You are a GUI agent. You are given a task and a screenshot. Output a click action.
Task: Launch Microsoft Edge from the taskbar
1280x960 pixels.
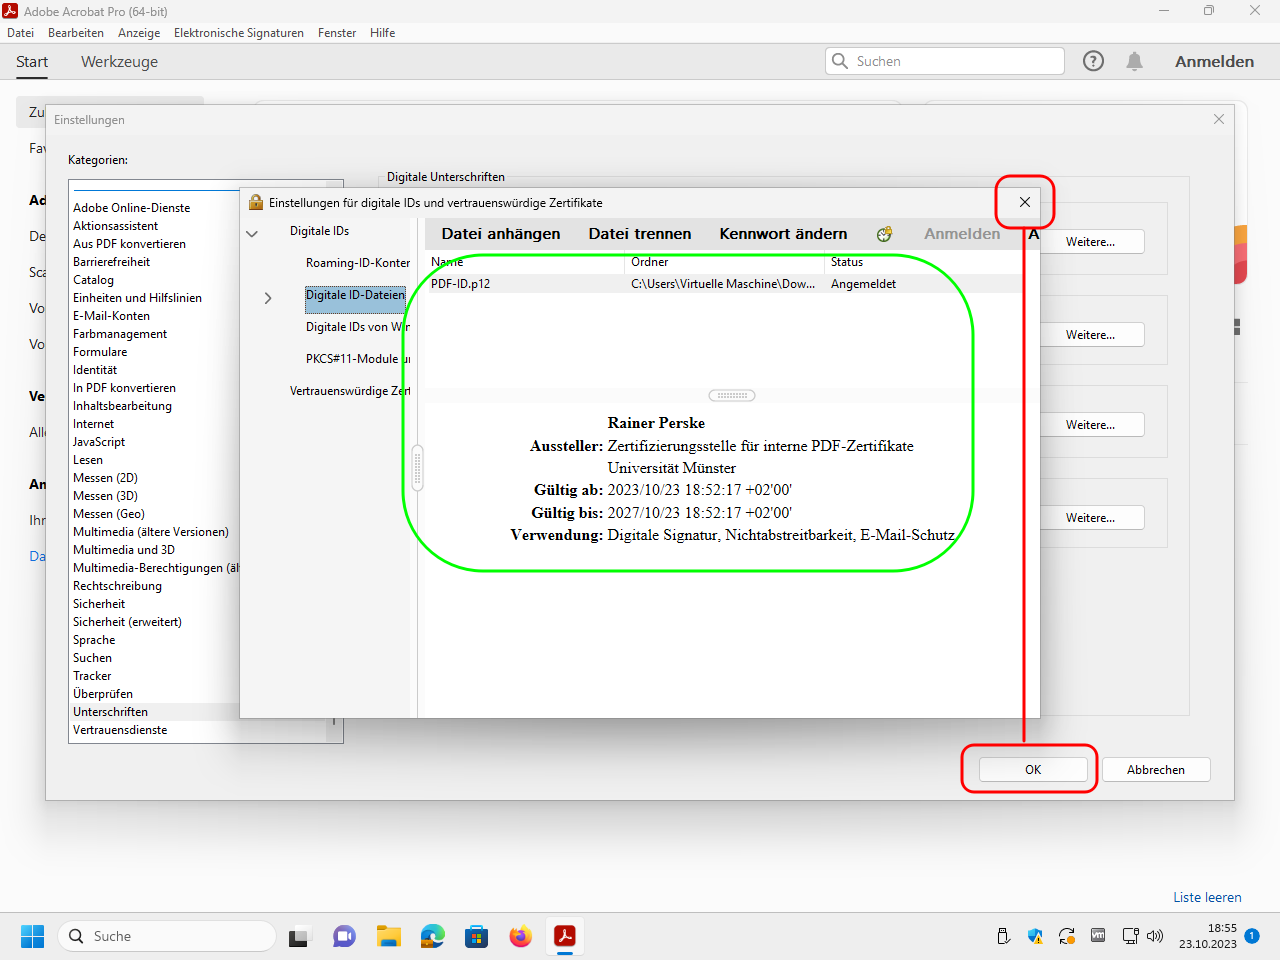point(432,936)
